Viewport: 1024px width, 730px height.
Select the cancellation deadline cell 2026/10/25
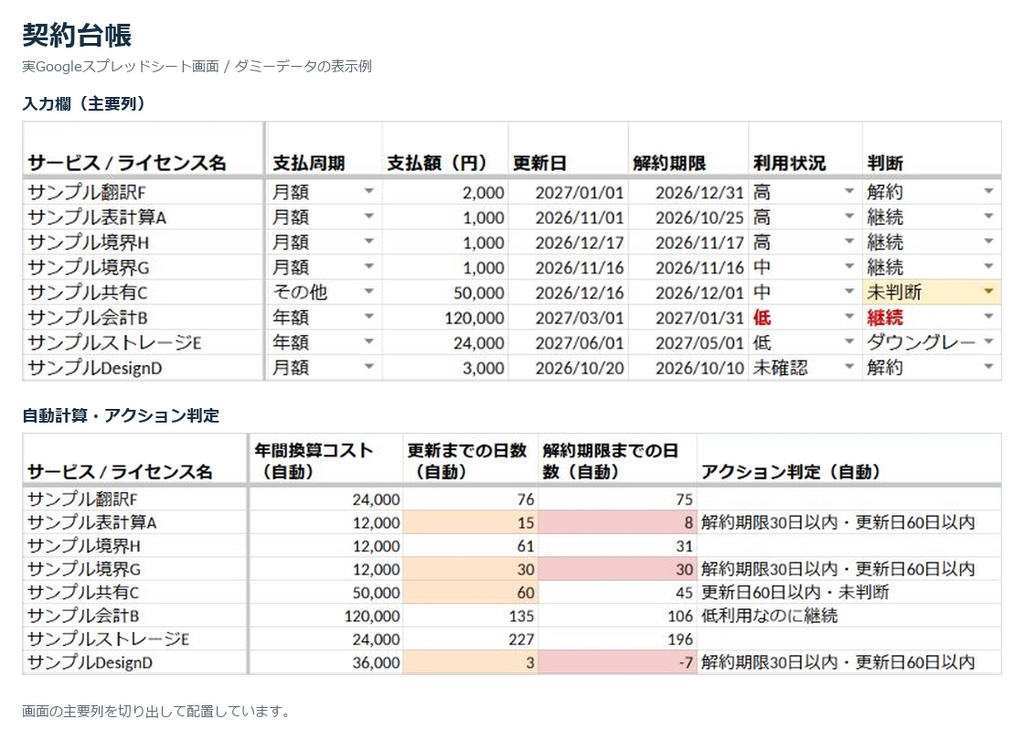point(688,217)
